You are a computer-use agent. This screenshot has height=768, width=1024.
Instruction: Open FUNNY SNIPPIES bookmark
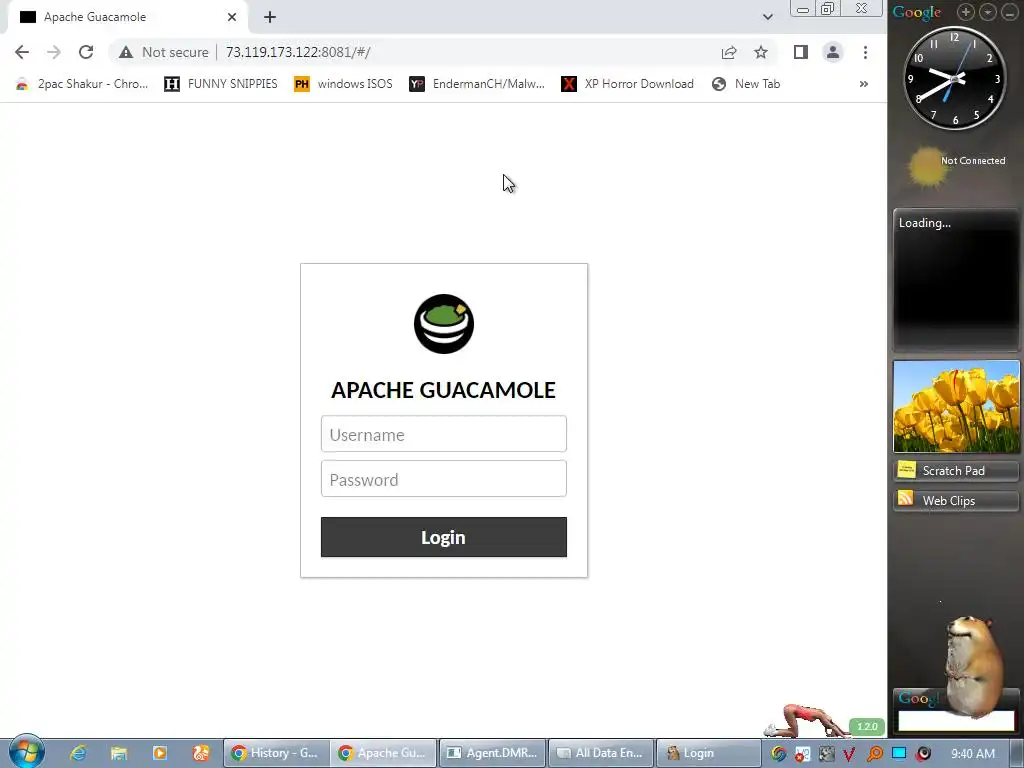pos(221,84)
